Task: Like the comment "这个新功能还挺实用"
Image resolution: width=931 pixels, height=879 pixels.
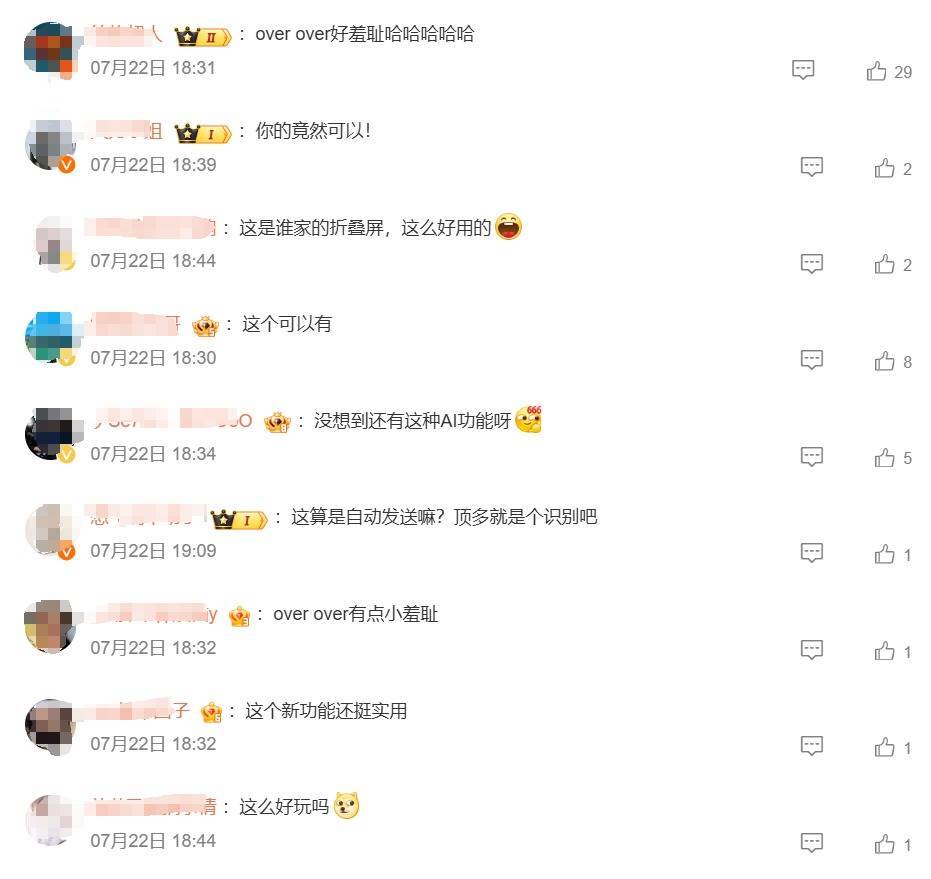Action: coord(884,747)
